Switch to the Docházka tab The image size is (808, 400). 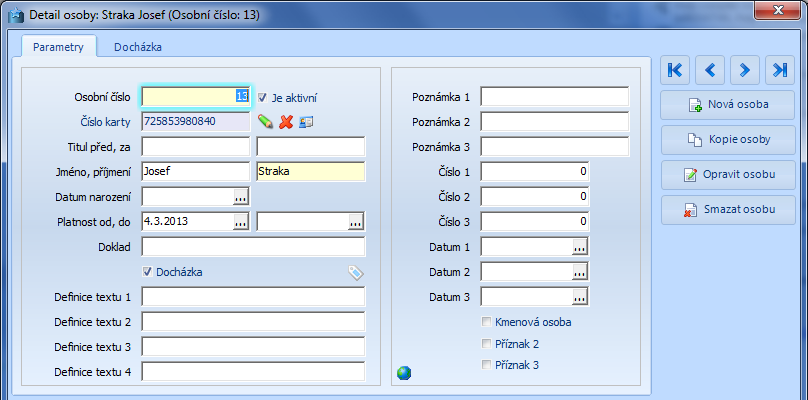coord(138,47)
